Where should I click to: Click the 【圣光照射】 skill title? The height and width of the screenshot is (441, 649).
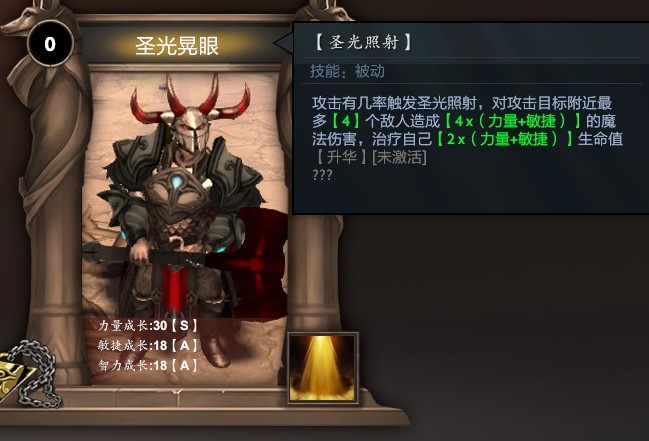tap(363, 42)
